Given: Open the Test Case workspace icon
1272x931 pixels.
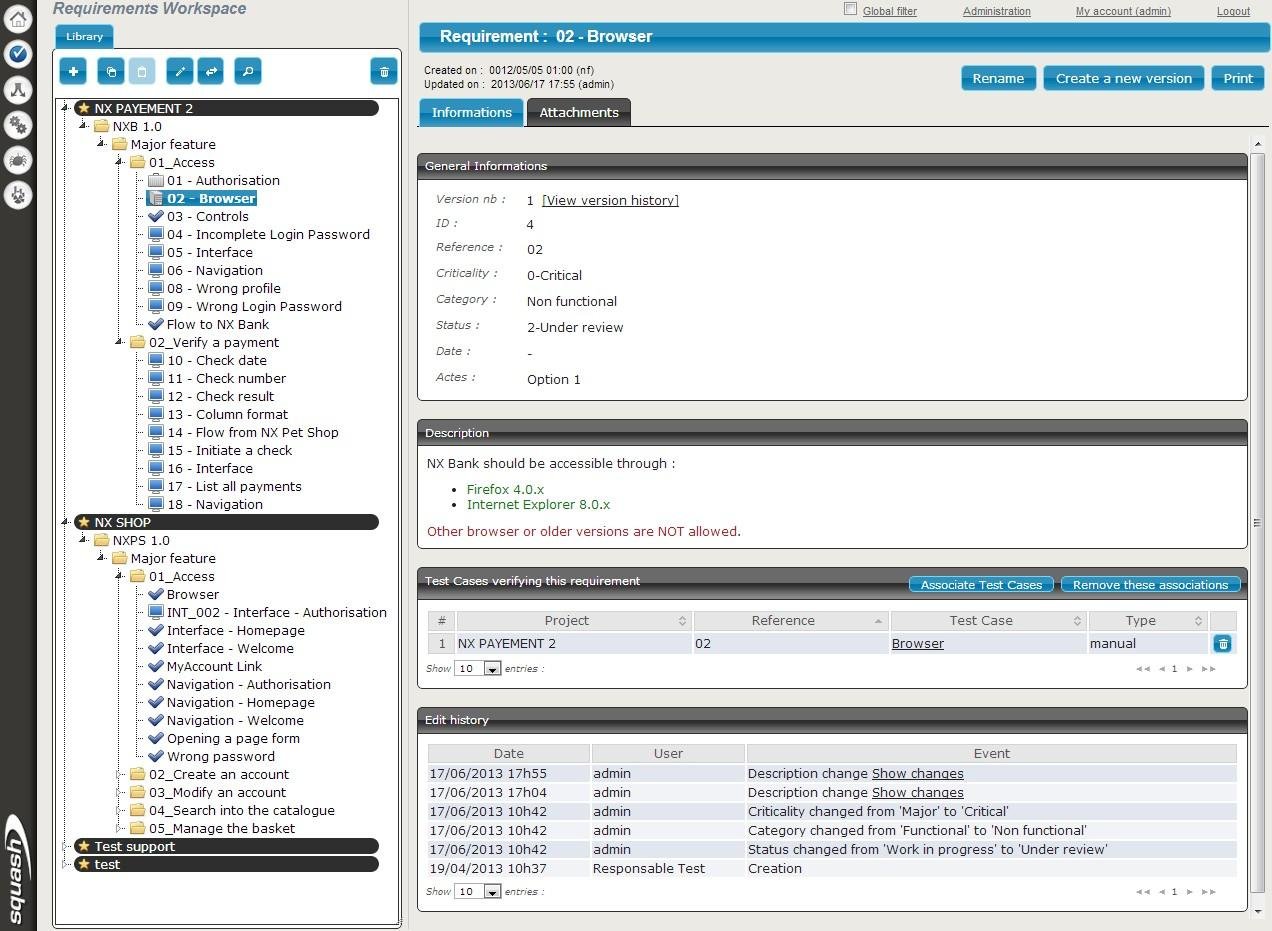Looking at the screenshot, I should (18, 89).
